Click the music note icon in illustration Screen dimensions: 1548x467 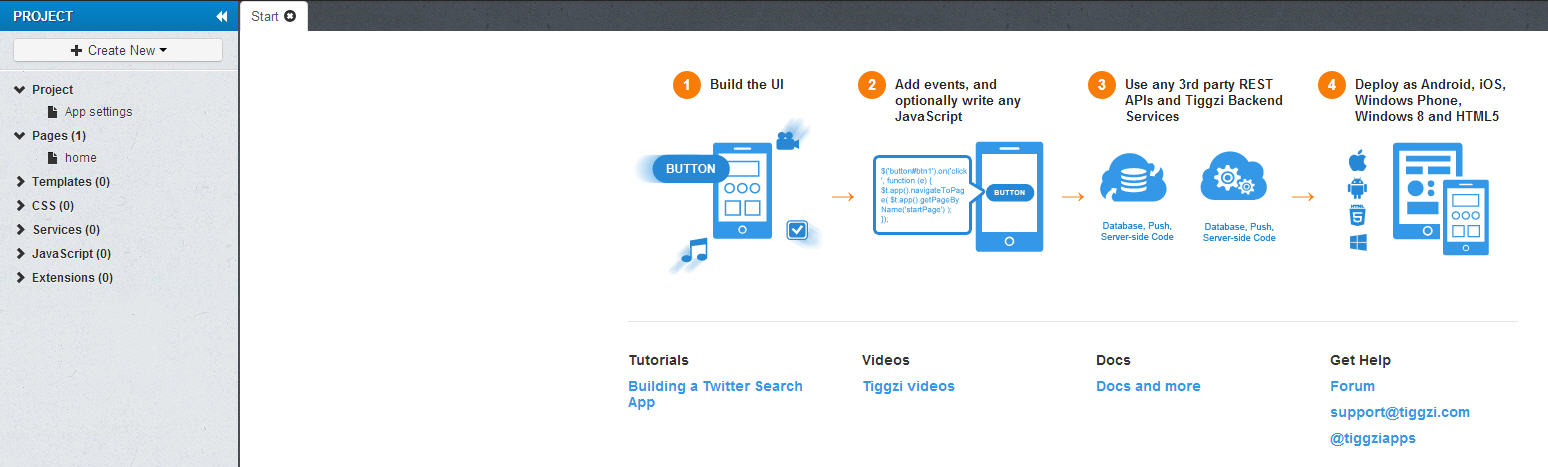[694, 250]
